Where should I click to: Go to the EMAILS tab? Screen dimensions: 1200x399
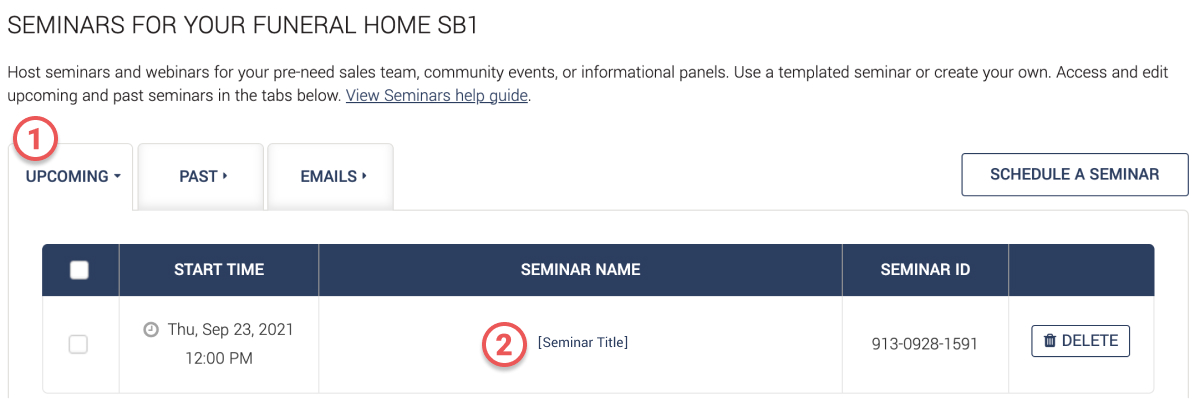tap(330, 176)
